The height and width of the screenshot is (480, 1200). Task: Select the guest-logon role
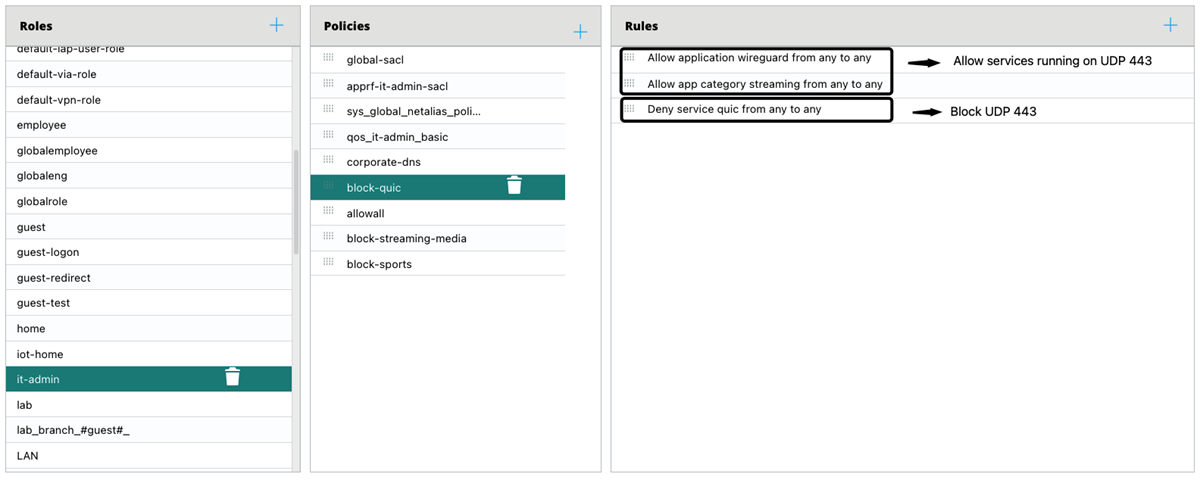[x=48, y=252]
